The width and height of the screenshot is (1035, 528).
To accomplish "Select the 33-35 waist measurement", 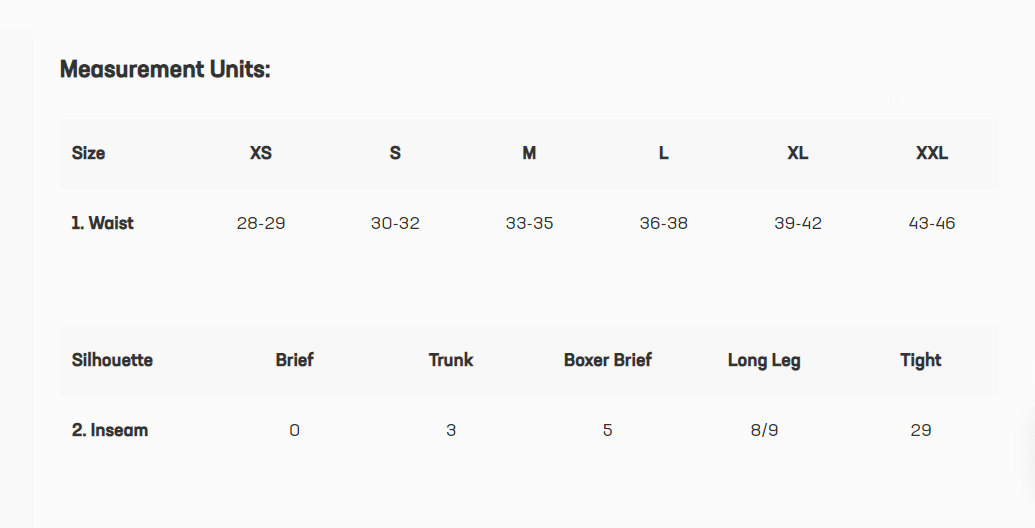I will (529, 223).
